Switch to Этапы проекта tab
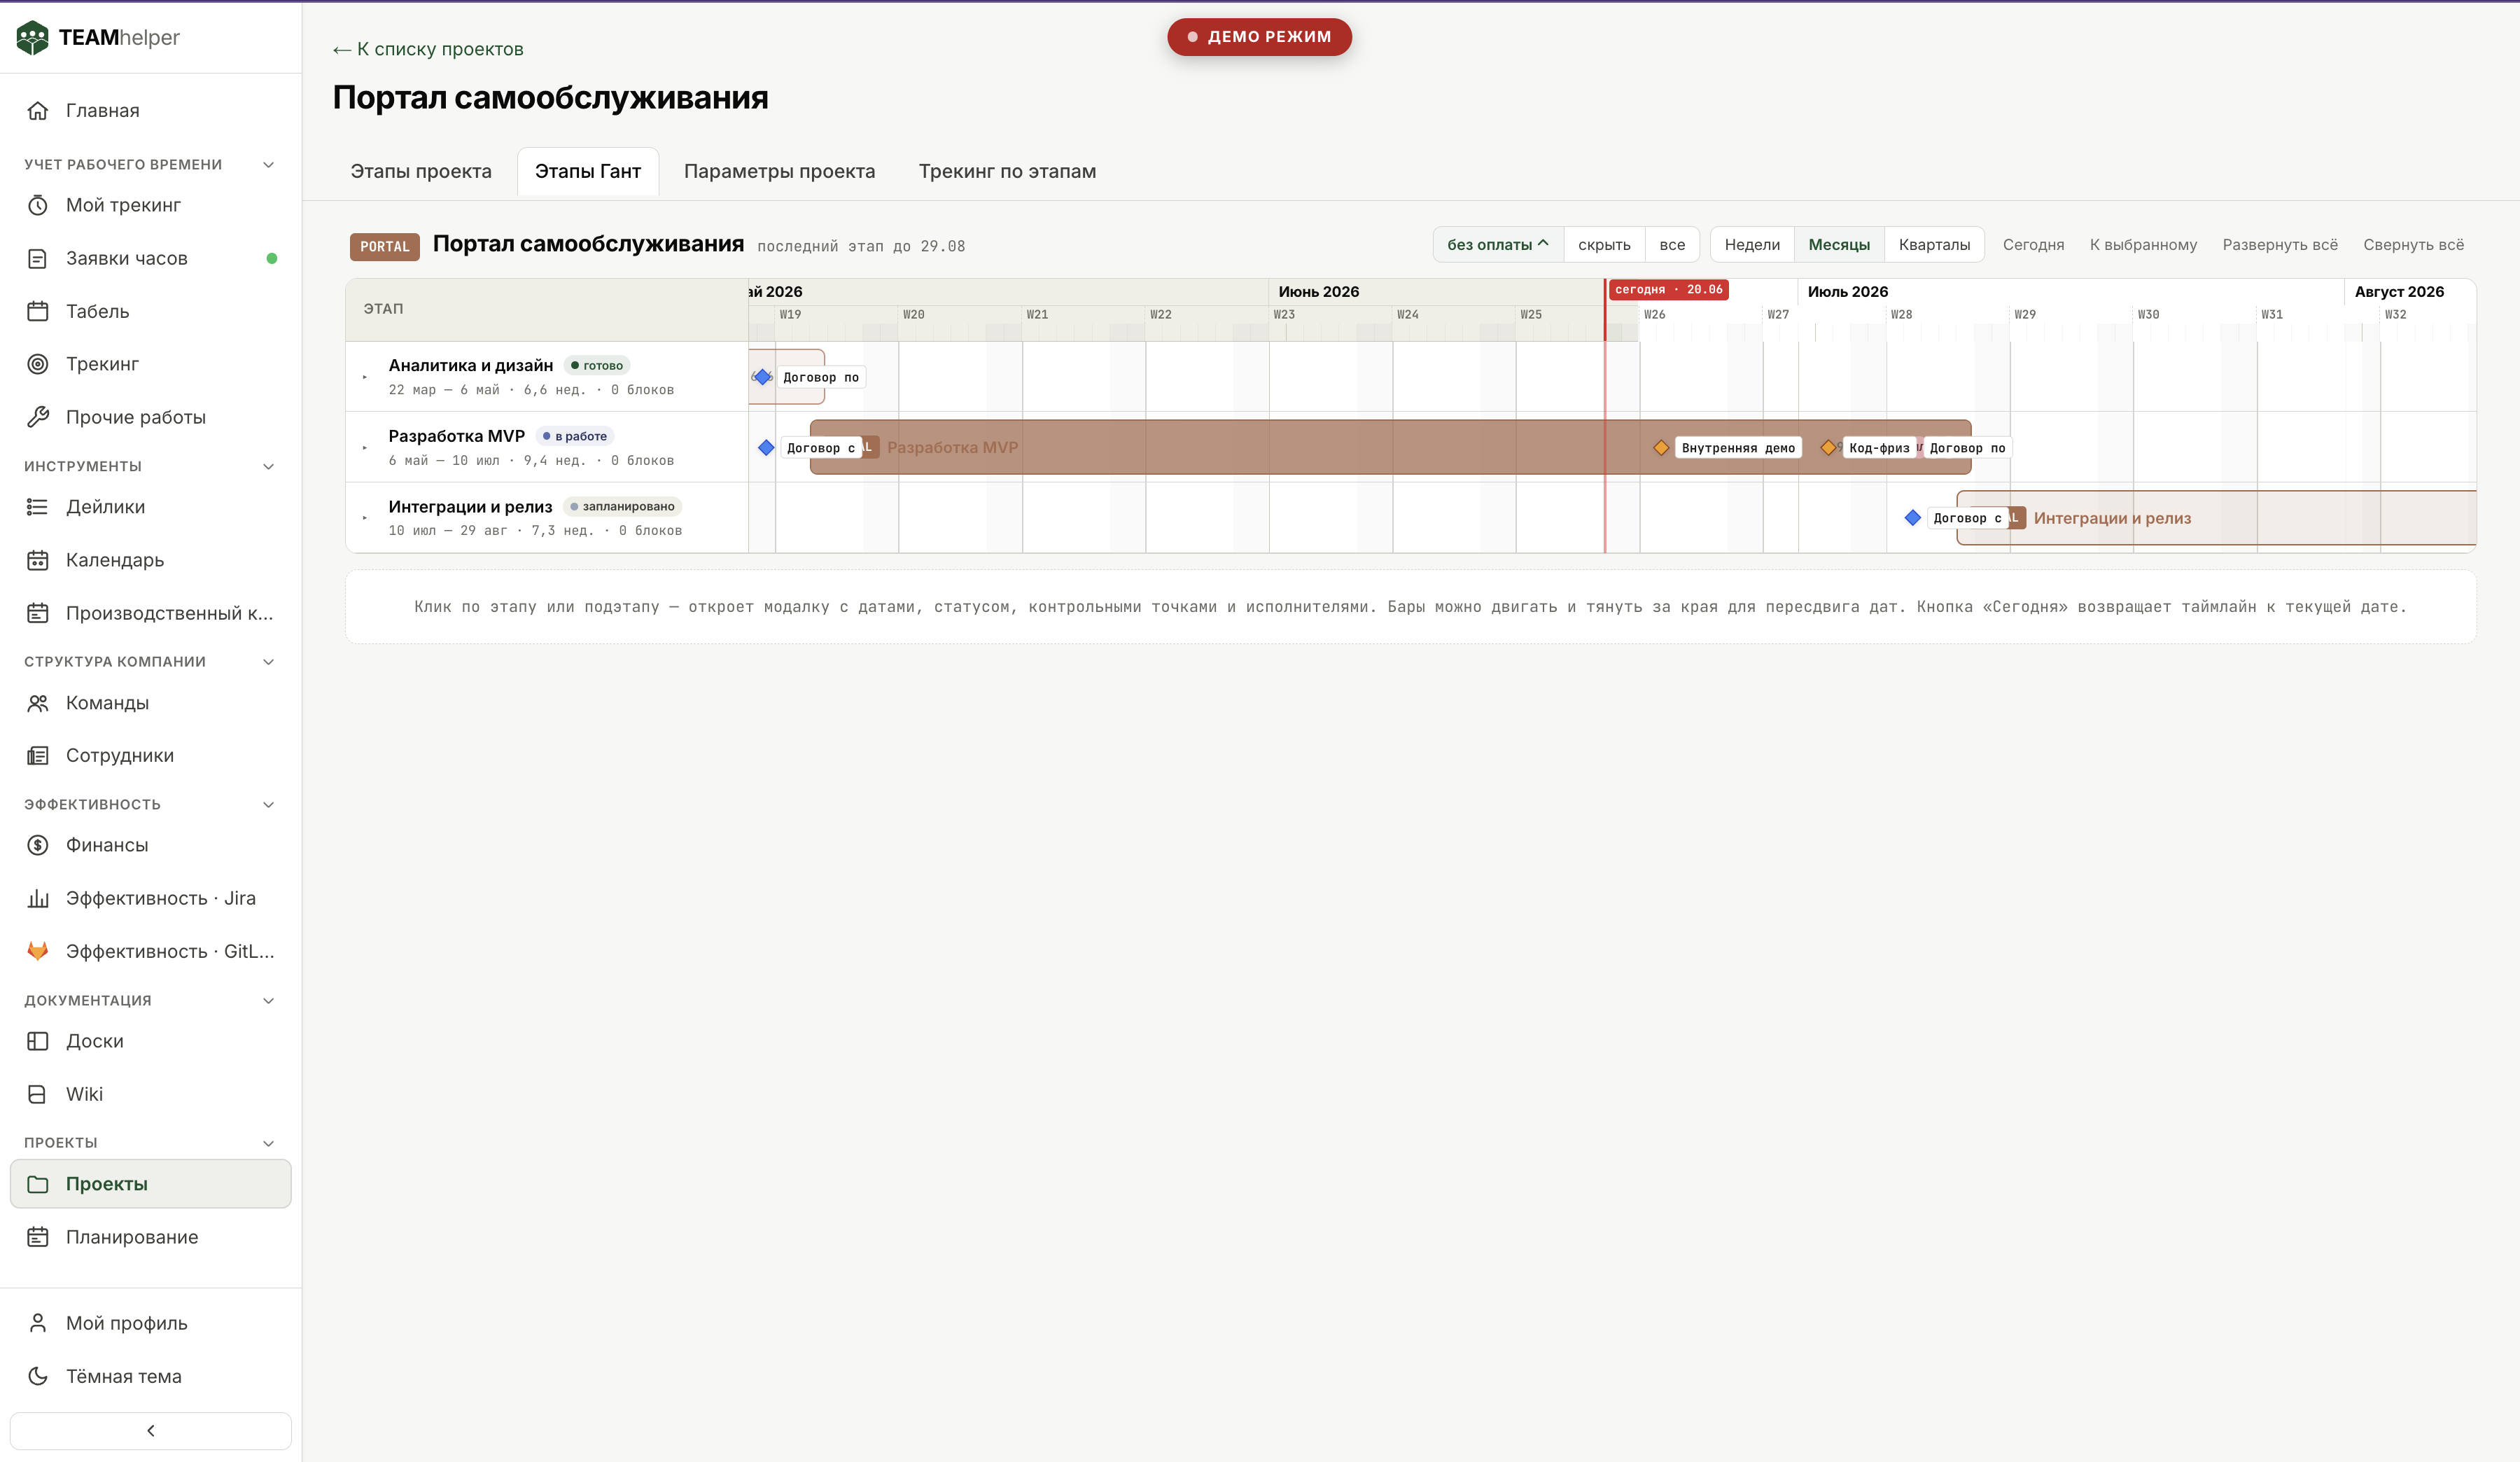The width and height of the screenshot is (2520, 1462). (421, 172)
